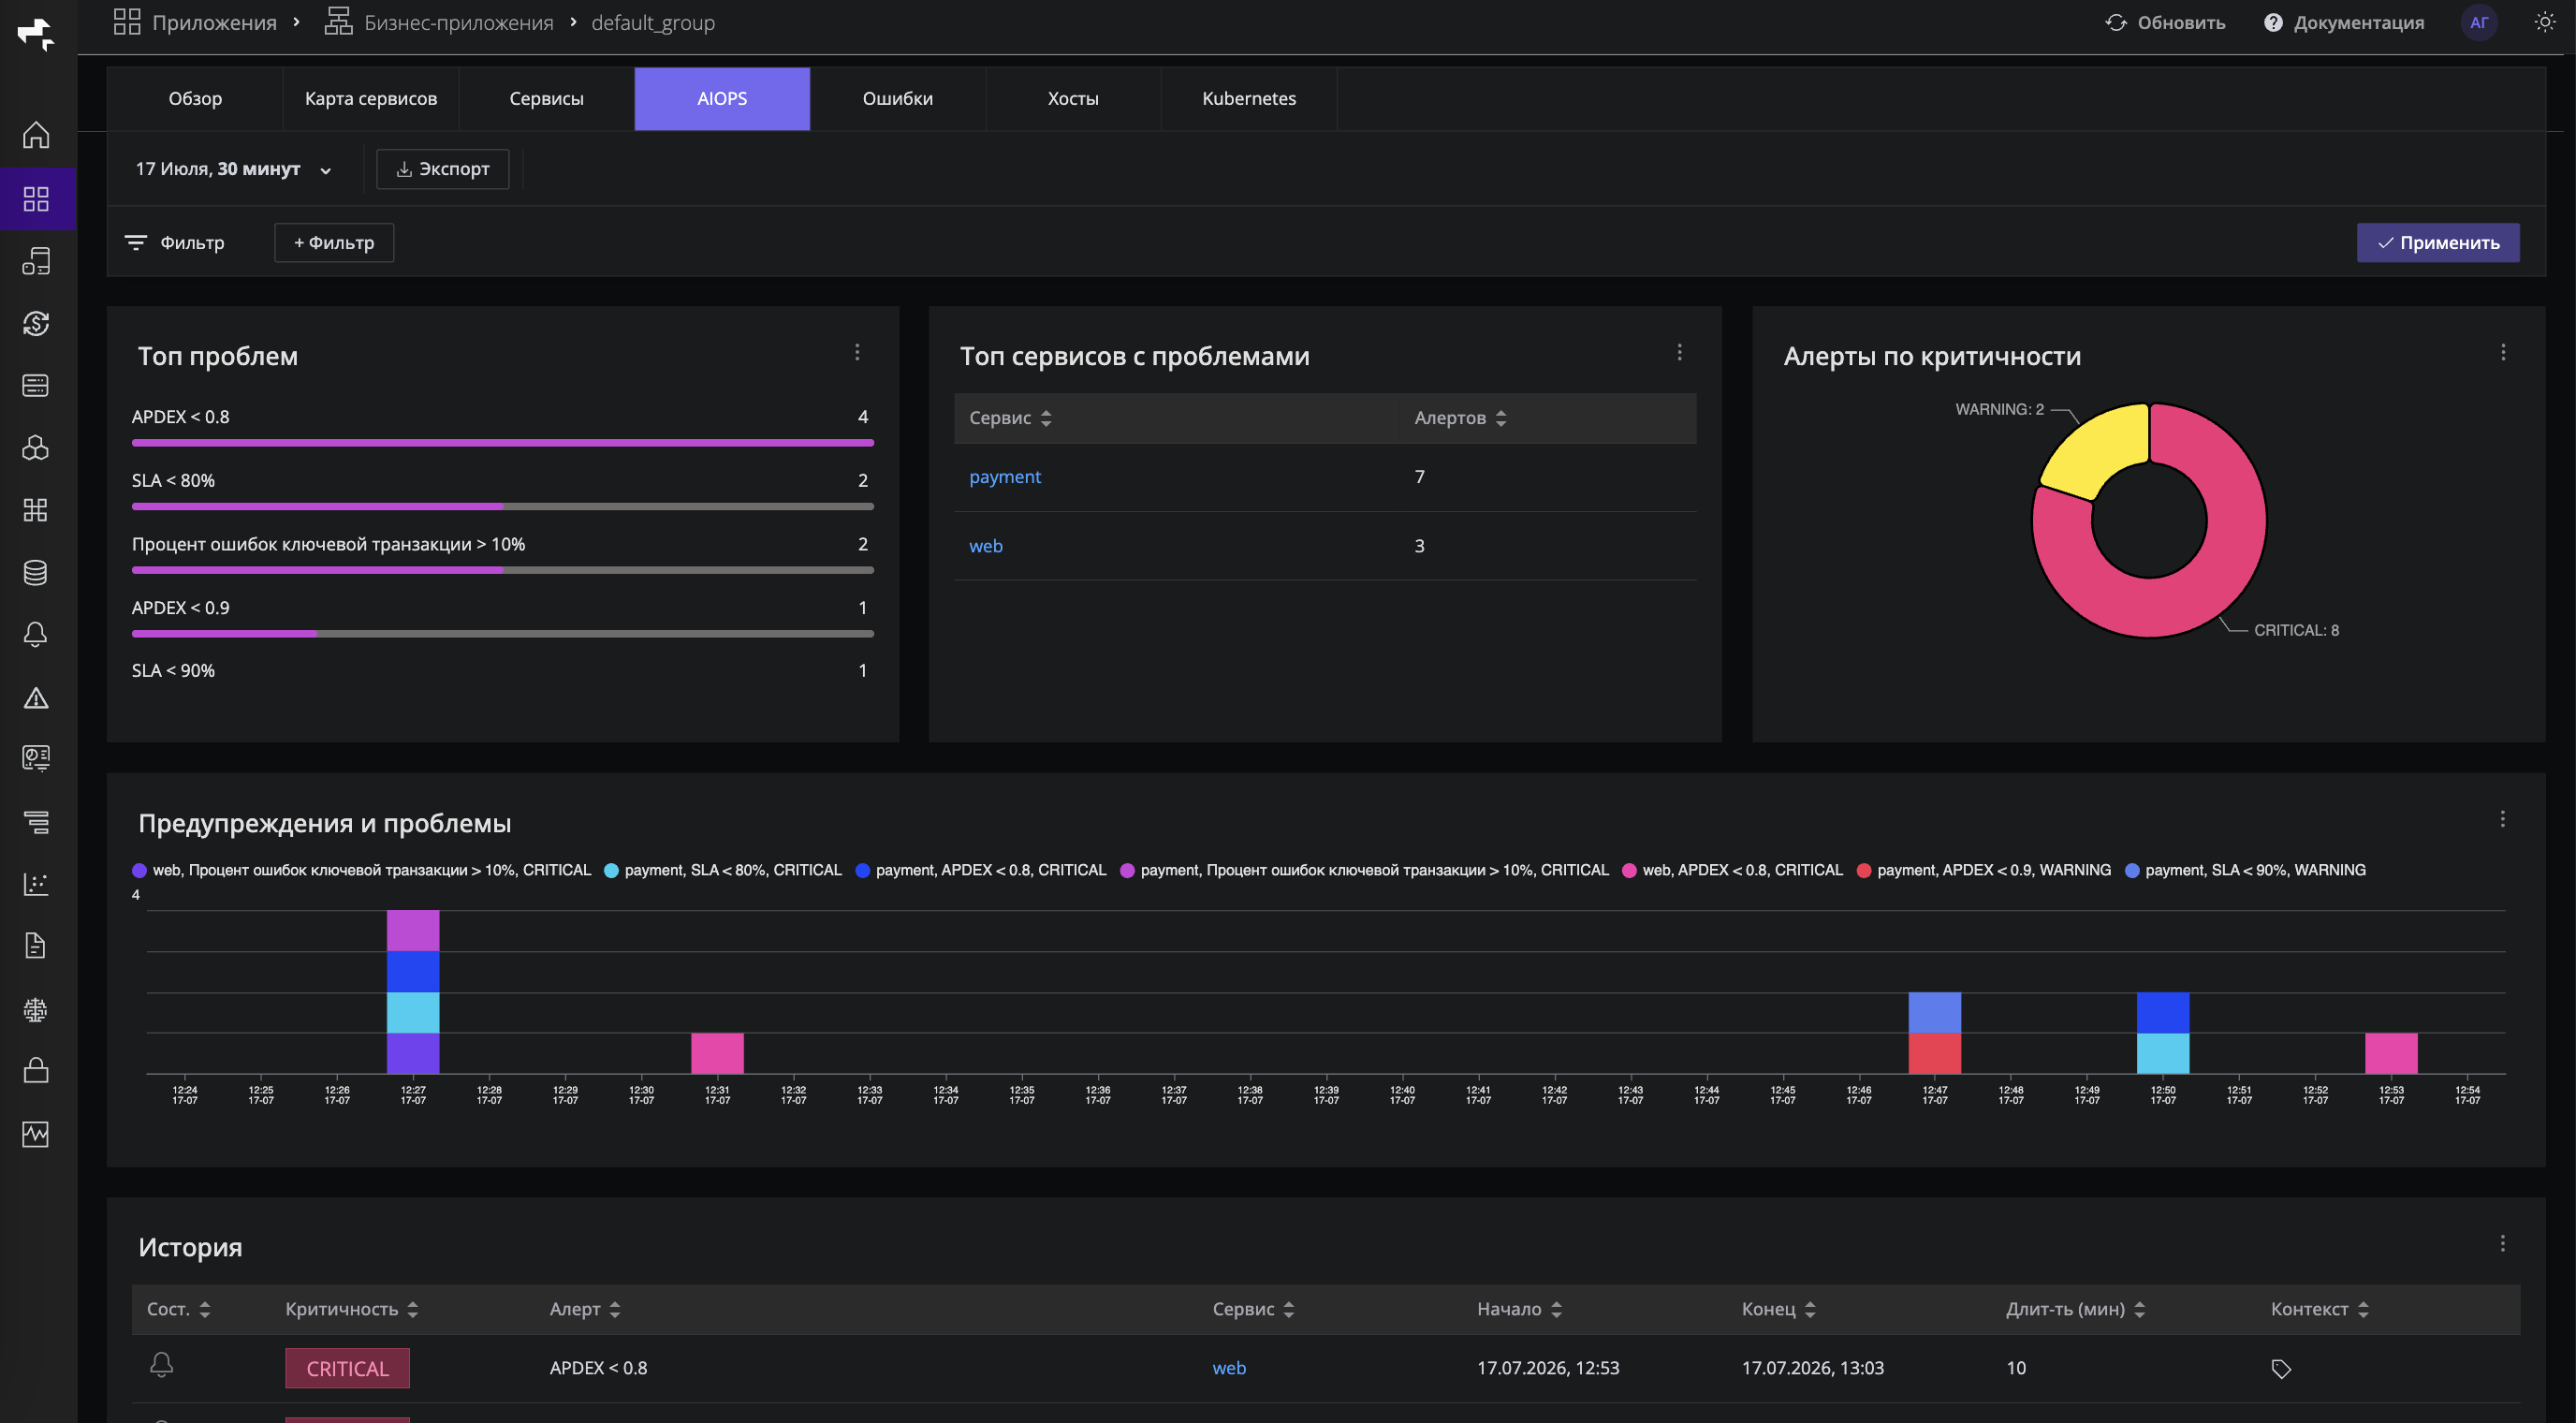Open the padlock icon in sidebar
The height and width of the screenshot is (1423, 2576).
[x=36, y=1070]
